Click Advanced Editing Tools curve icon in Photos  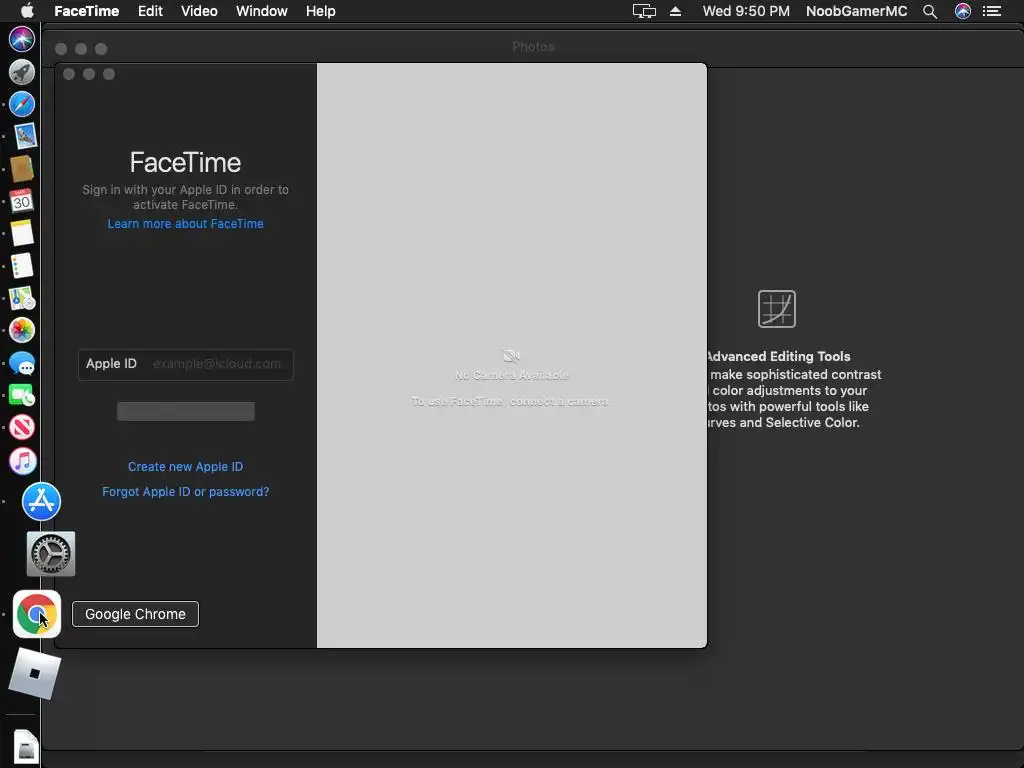pyautogui.click(x=776, y=309)
